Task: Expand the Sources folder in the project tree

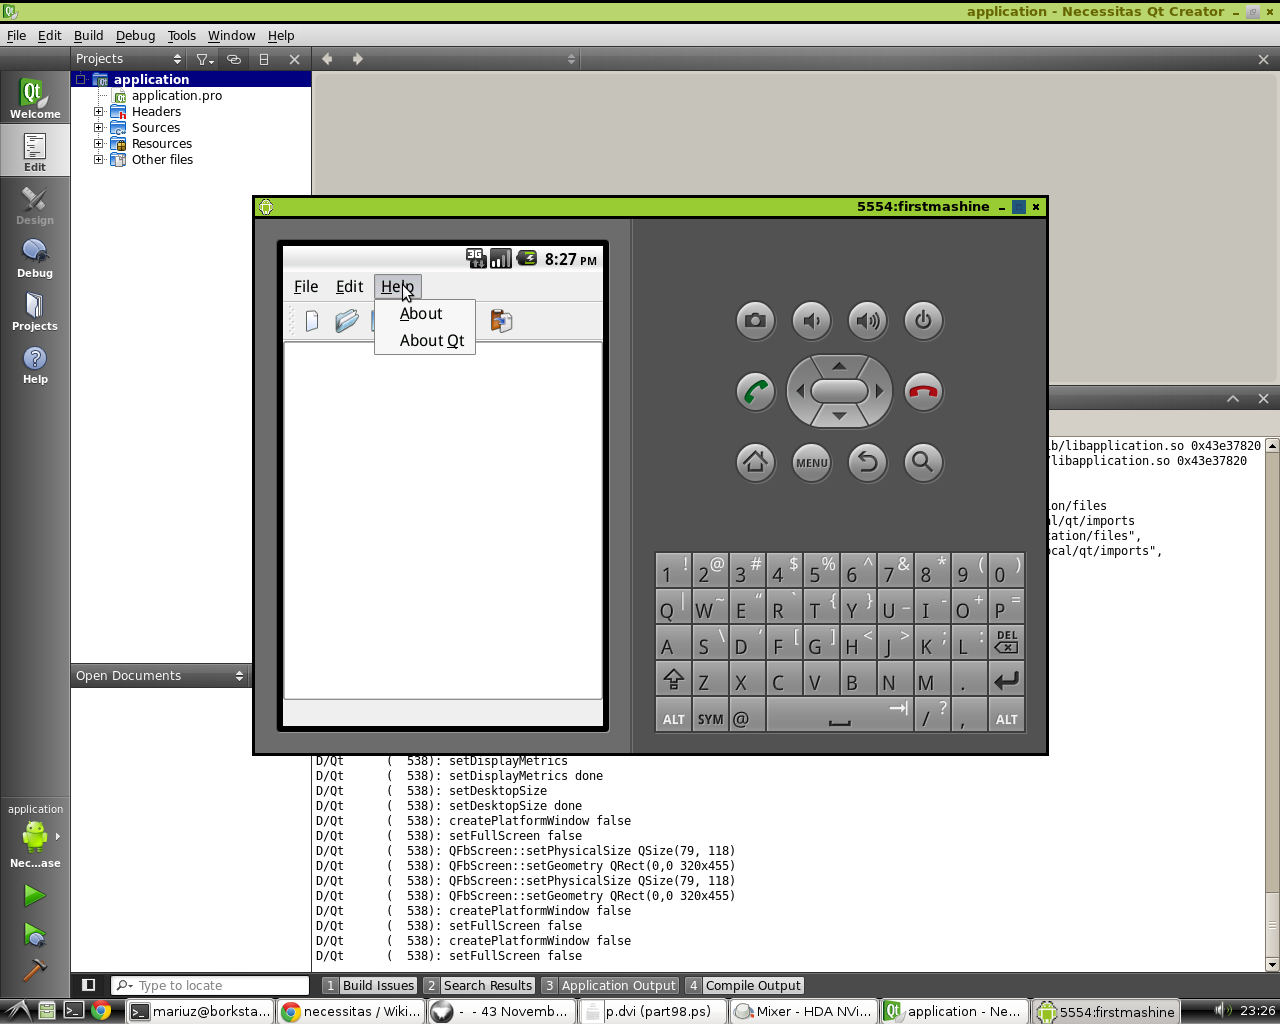Action: (x=98, y=127)
